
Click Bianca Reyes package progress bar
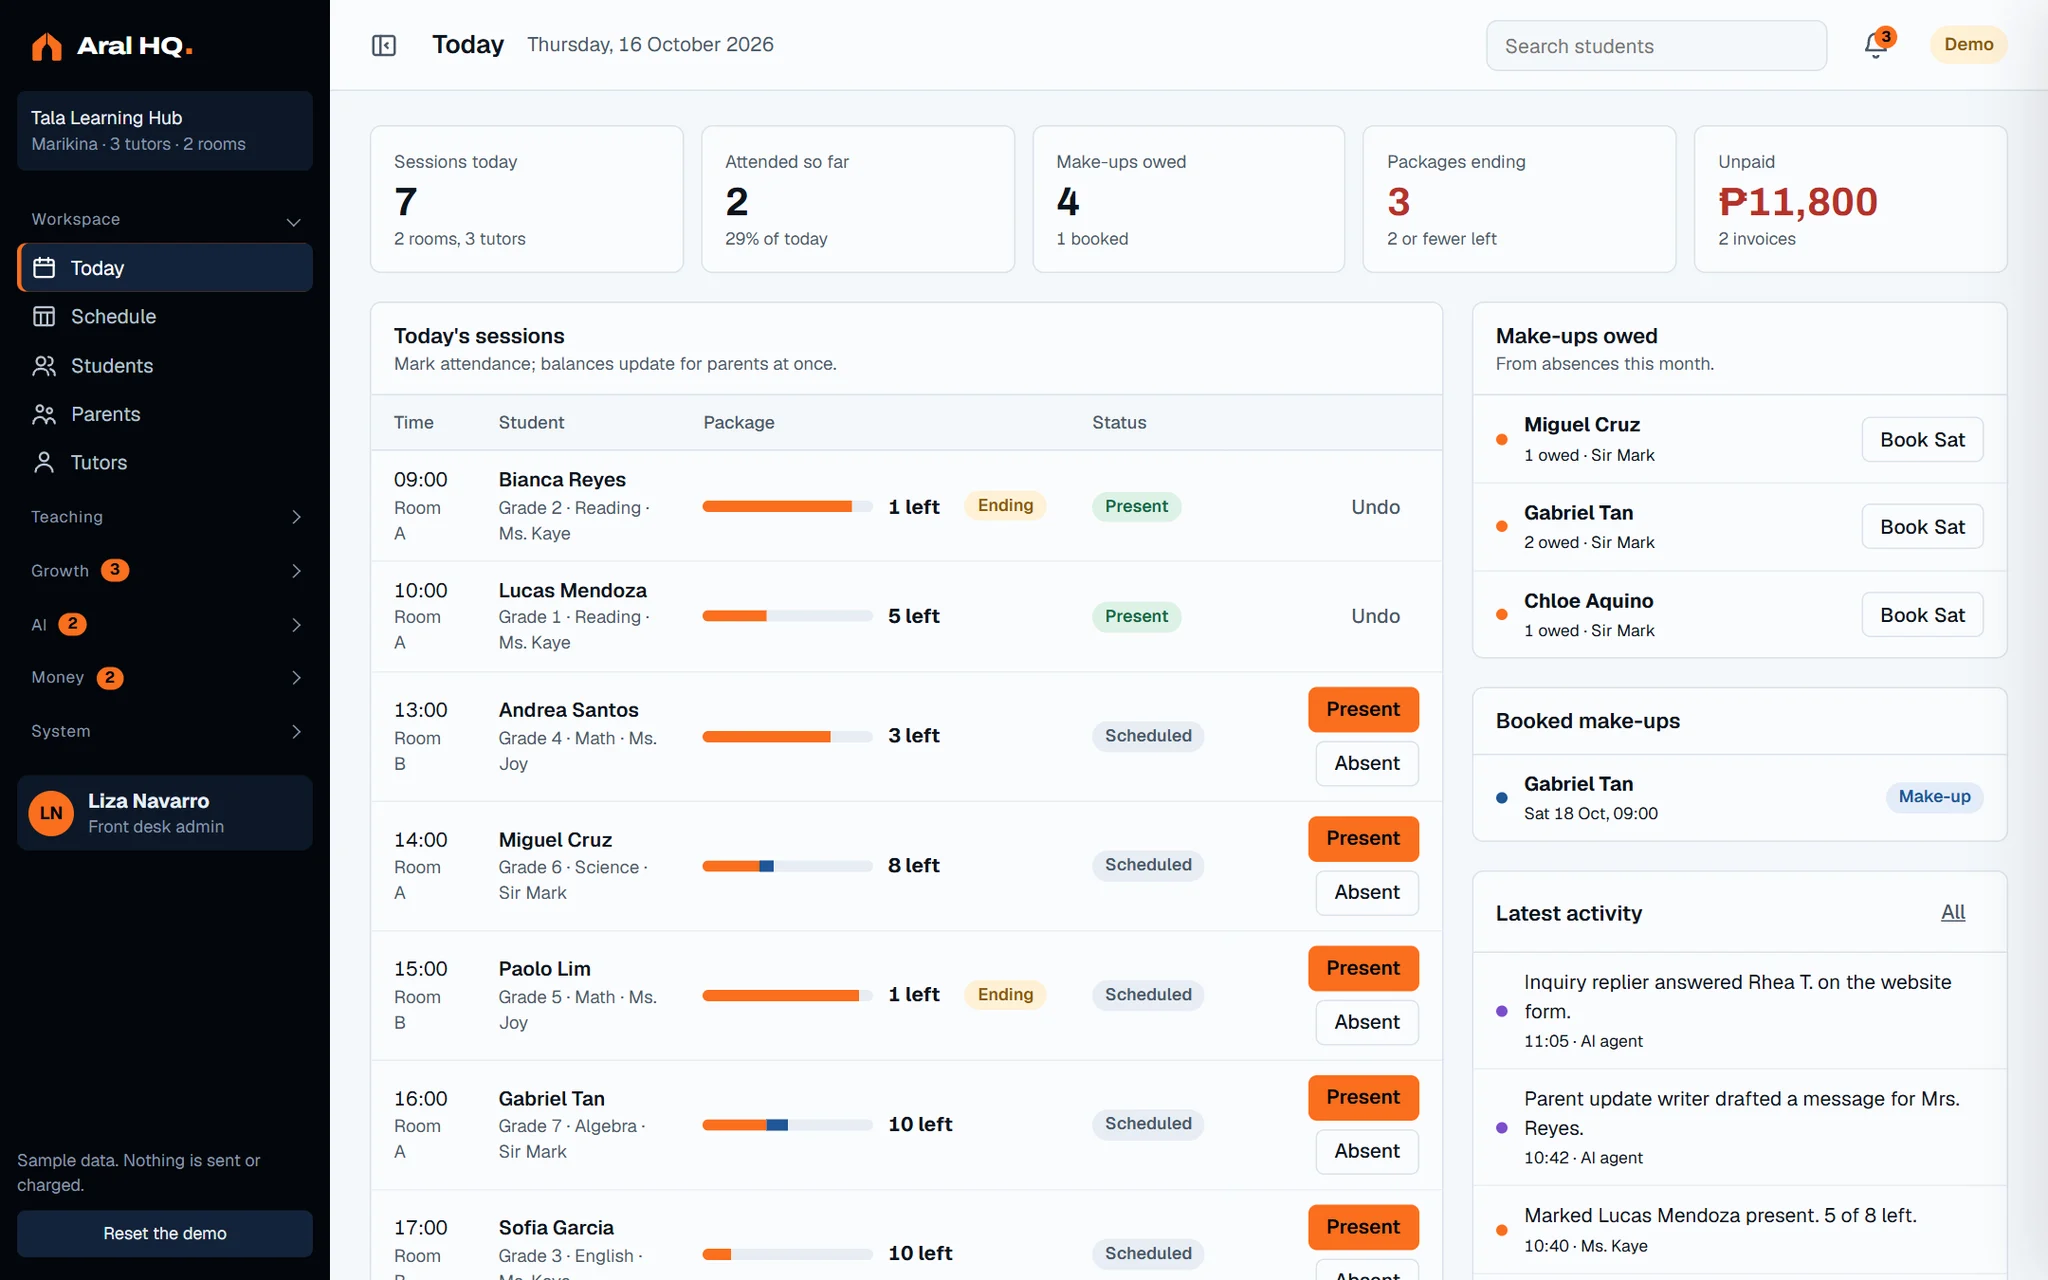787,506
